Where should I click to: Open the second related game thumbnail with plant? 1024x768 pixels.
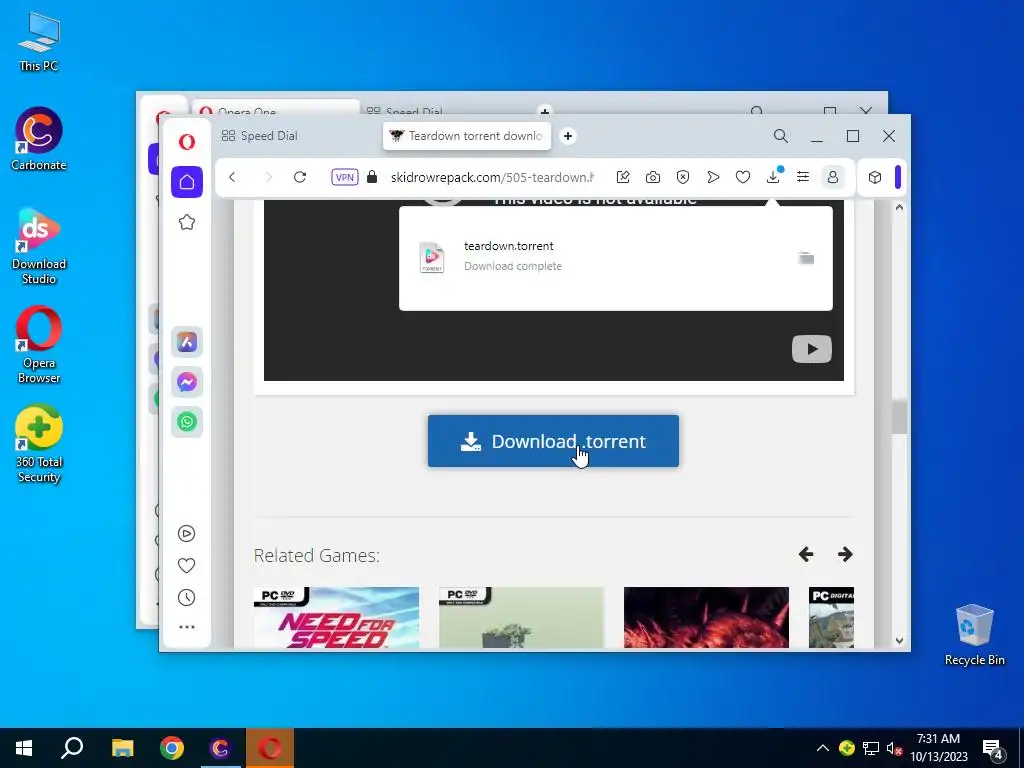521,617
